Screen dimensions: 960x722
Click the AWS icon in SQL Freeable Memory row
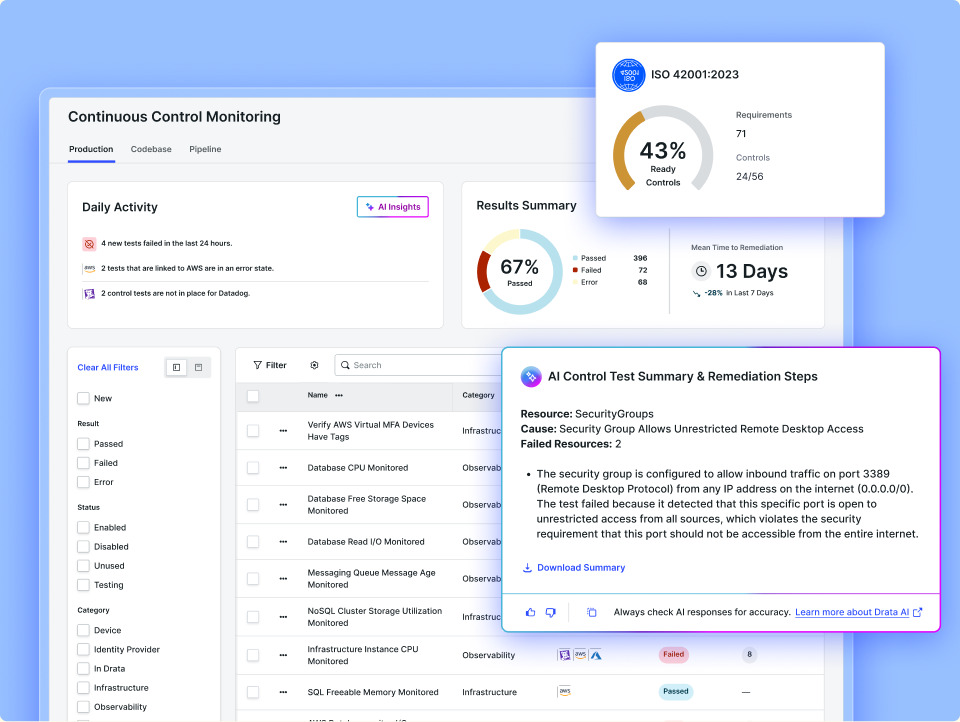point(564,691)
